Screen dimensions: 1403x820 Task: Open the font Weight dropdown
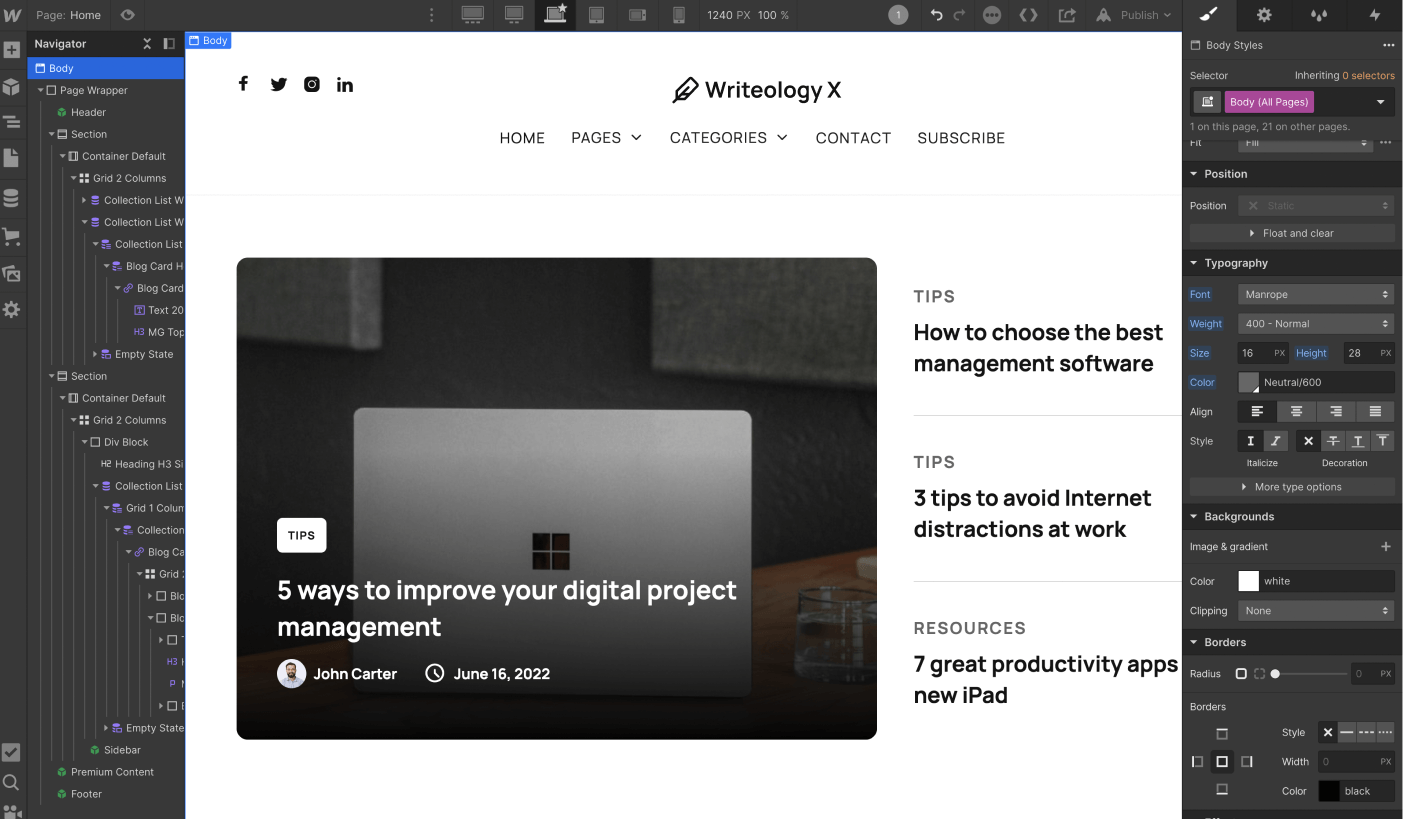pyautogui.click(x=1315, y=323)
